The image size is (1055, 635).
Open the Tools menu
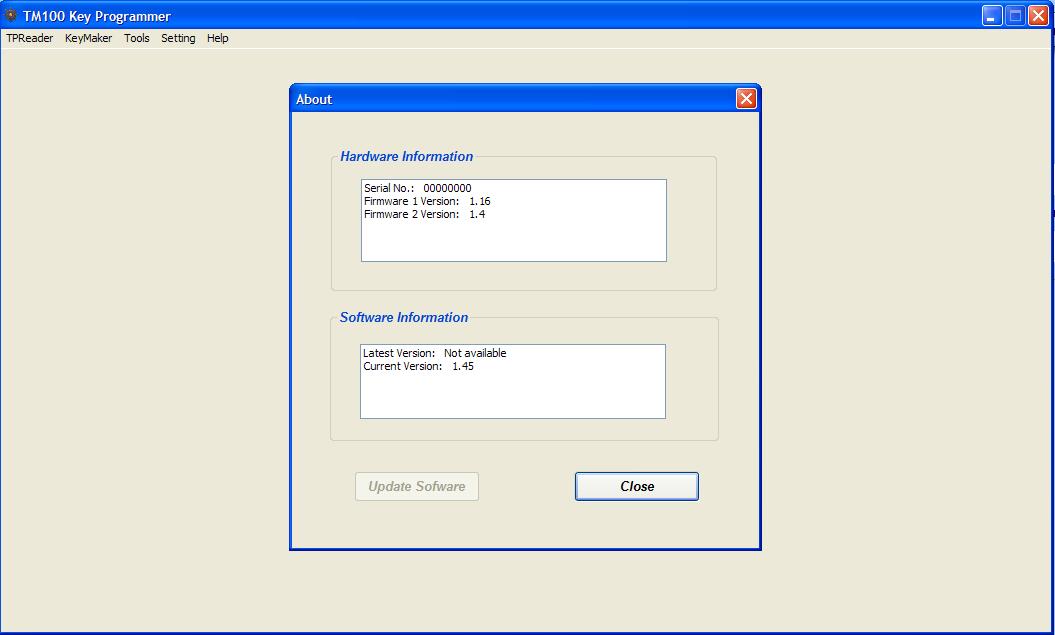click(x=137, y=38)
